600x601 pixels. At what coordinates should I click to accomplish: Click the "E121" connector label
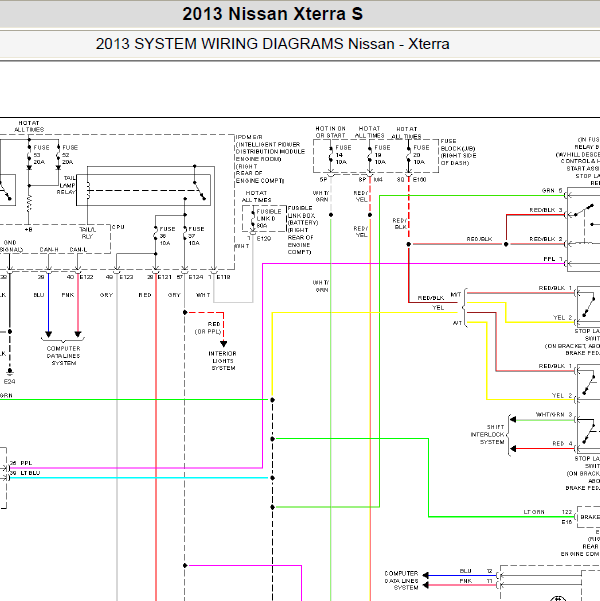(x=164, y=277)
